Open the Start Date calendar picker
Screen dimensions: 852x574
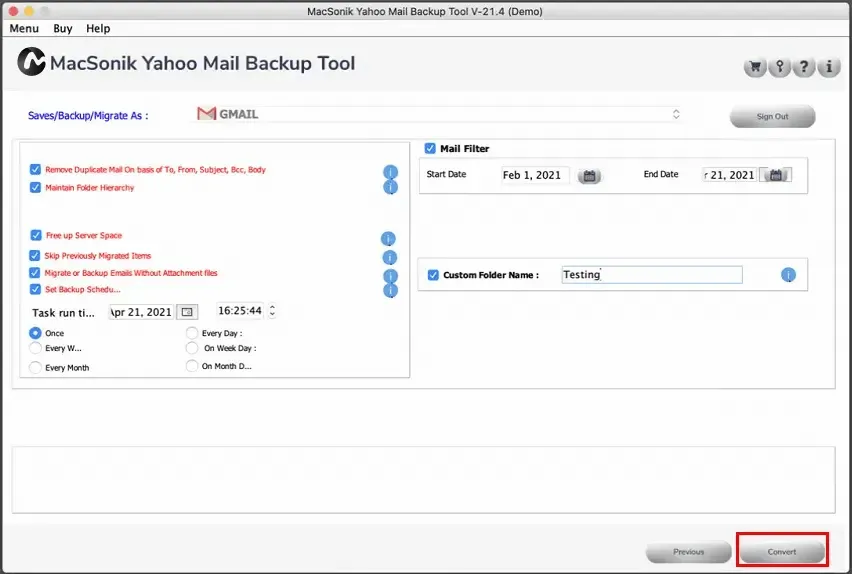589,176
